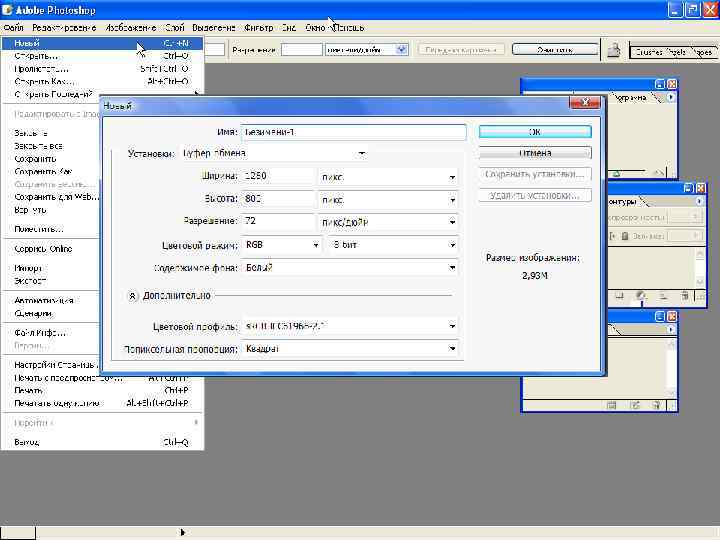Choose Печать Ctrl+P in the File menu

point(101,390)
